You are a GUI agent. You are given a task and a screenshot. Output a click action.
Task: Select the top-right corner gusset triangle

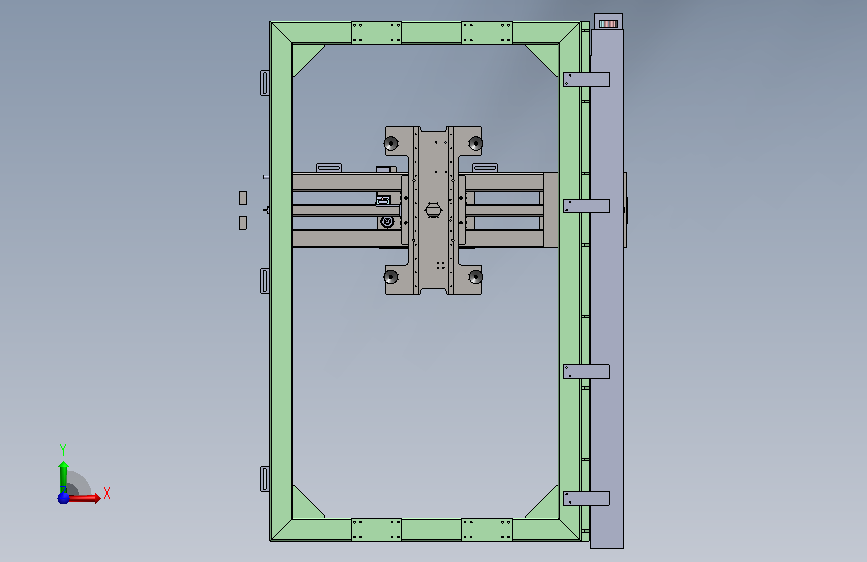point(546,56)
